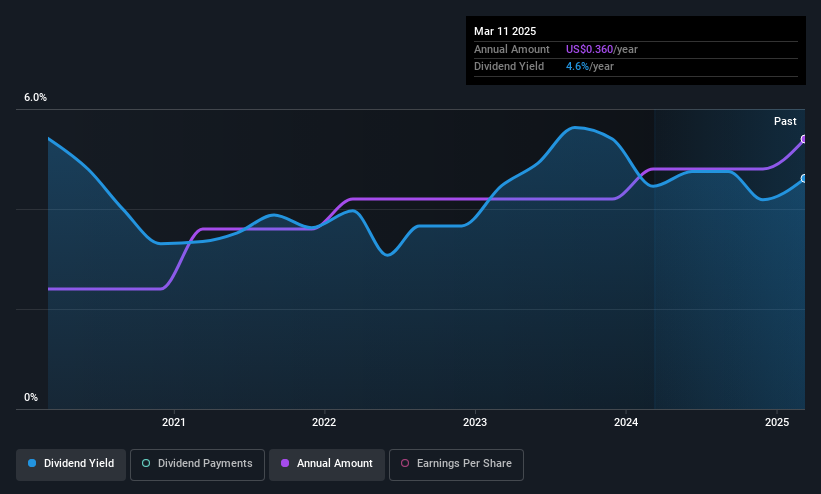Click the 2022 x-axis label
The image size is (821, 494).
click(x=324, y=422)
